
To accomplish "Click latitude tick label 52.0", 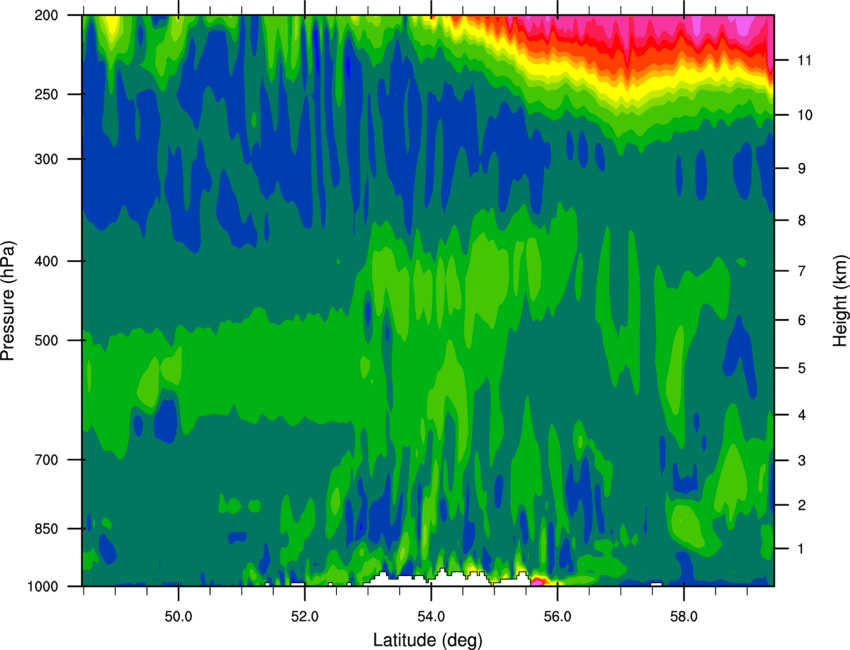I will tap(305, 617).
